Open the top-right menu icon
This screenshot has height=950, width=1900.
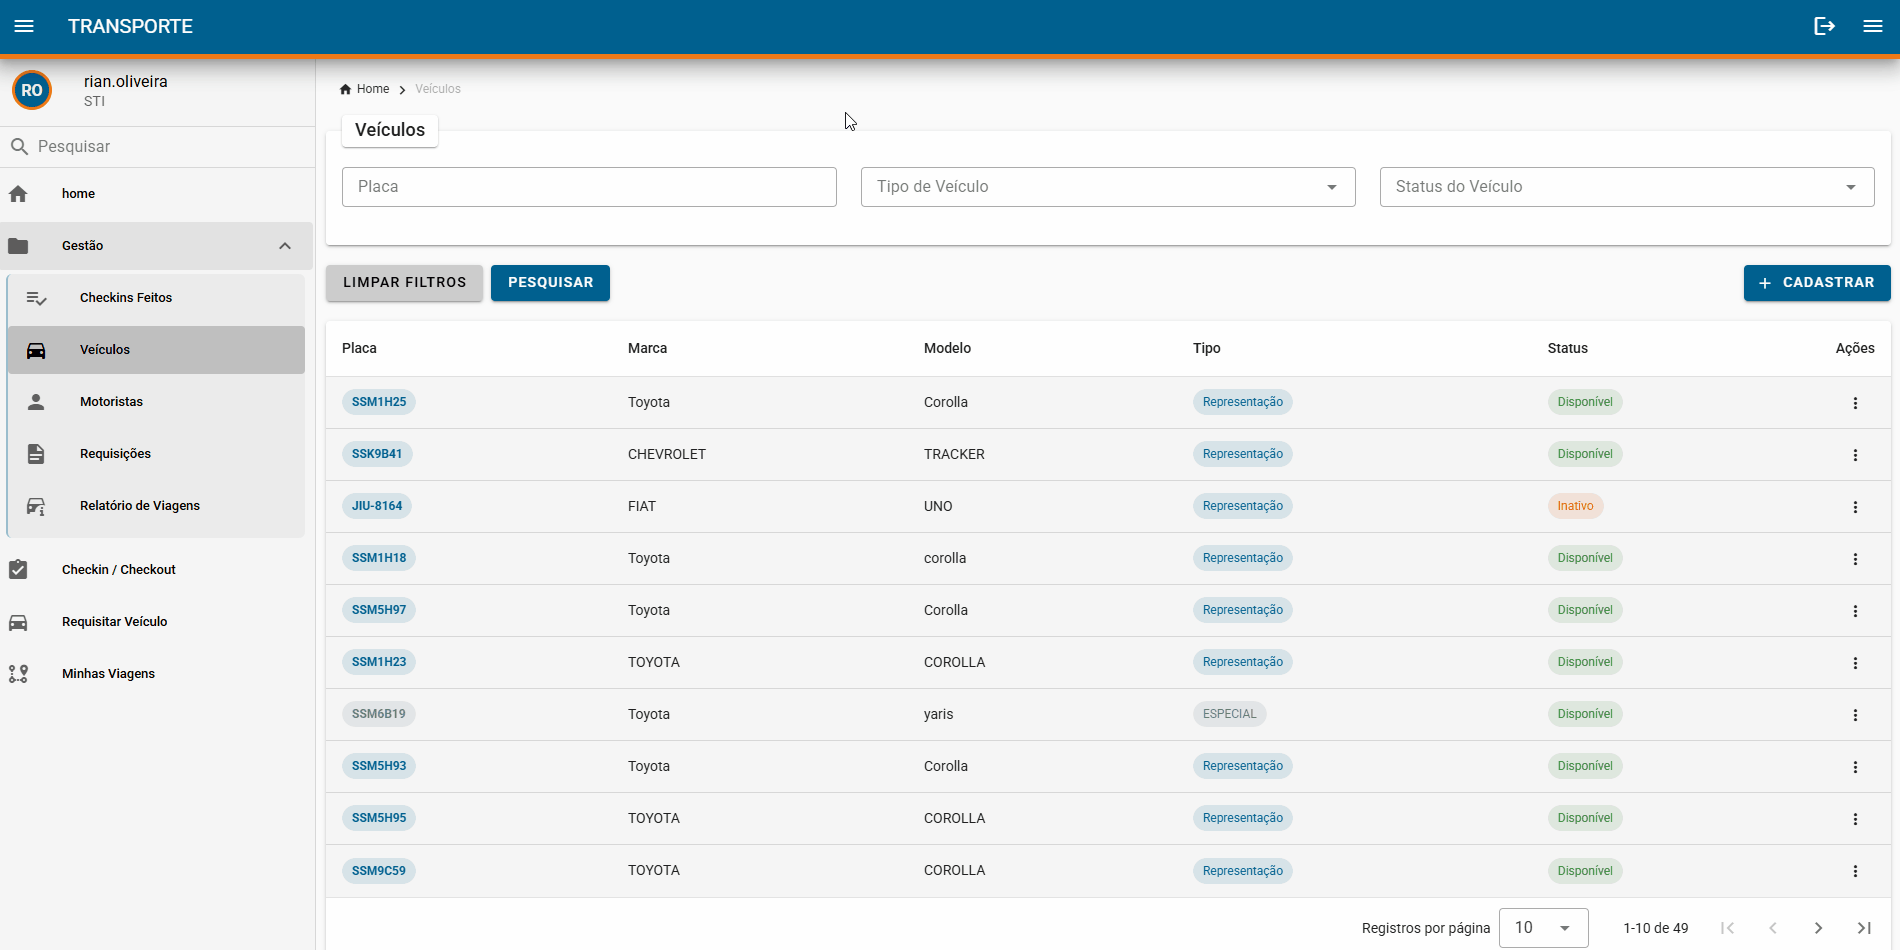[1873, 26]
